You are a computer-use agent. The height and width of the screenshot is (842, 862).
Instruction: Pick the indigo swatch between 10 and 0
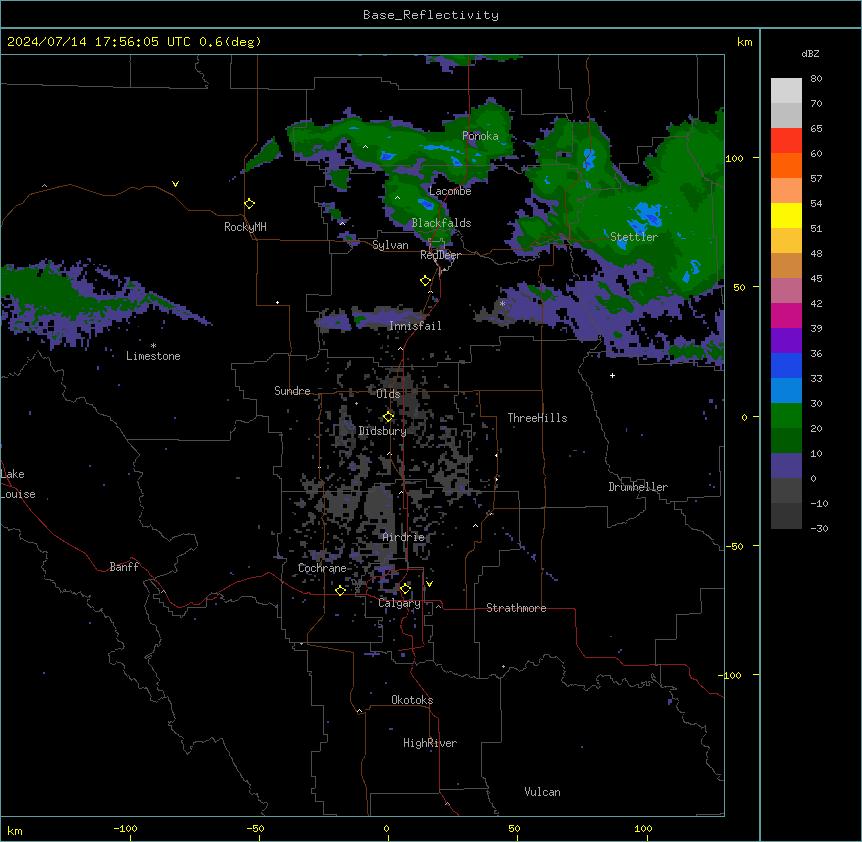(x=786, y=466)
